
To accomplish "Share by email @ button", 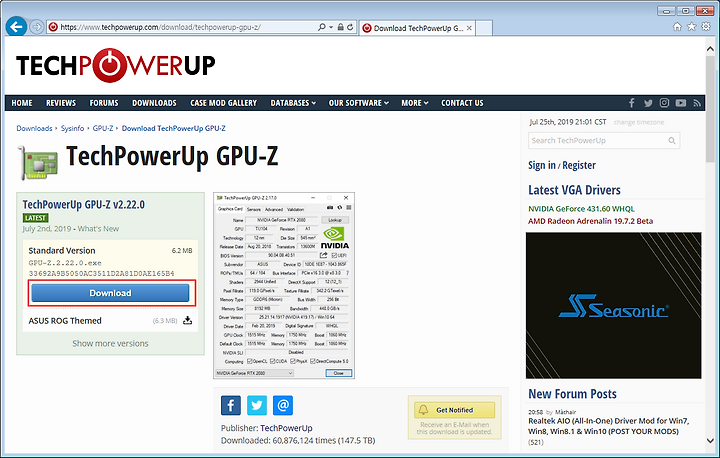I will (x=283, y=405).
